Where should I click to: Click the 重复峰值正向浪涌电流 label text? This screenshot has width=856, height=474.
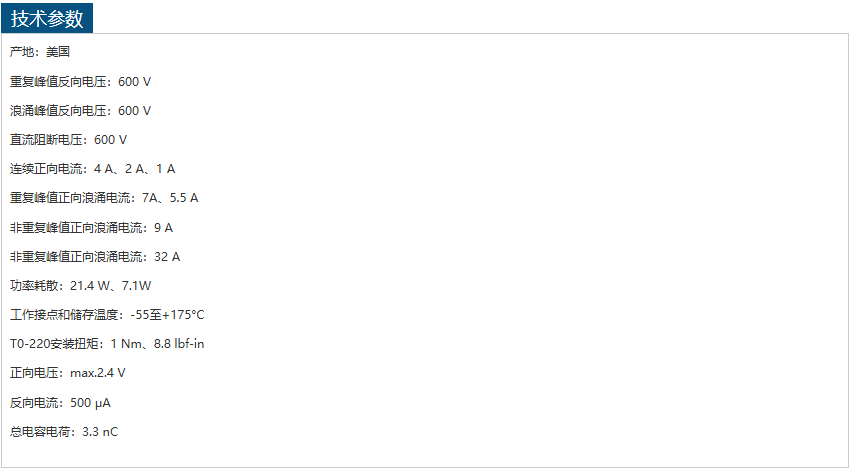point(70,198)
